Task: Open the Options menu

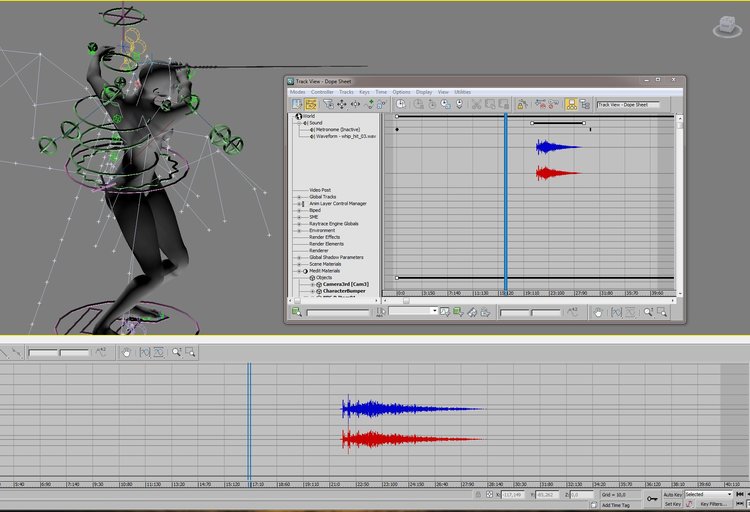Action: [x=401, y=92]
